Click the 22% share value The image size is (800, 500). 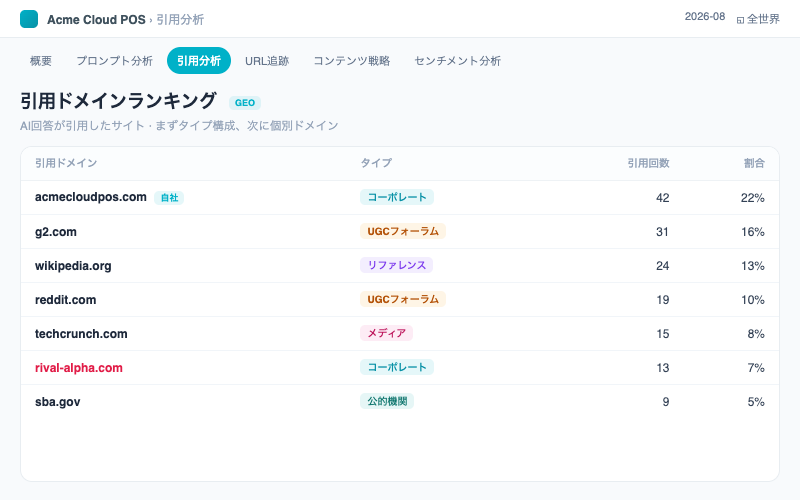[x=753, y=198]
